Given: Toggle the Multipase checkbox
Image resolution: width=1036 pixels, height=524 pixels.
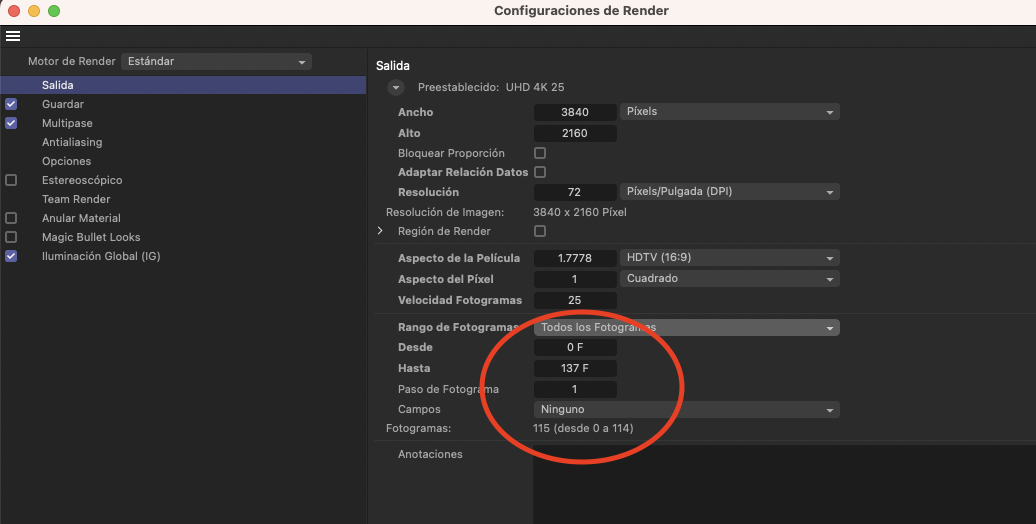Looking at the screenshot, I should [x=11, y=123].
